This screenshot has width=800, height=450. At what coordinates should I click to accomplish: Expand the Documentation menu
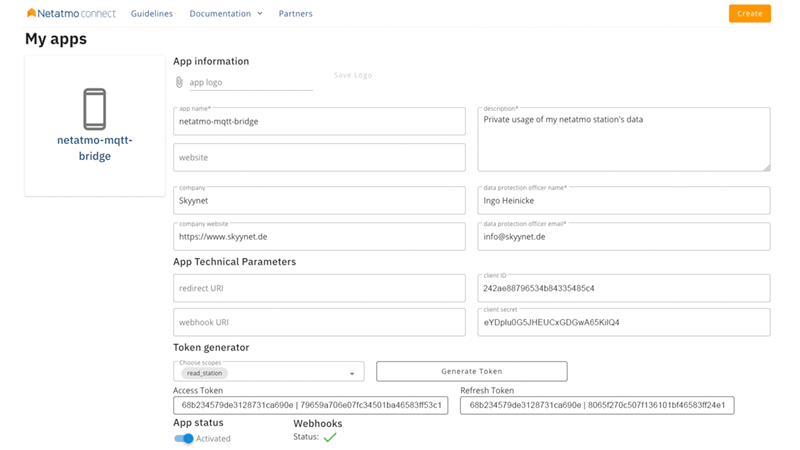click(226, 14)
